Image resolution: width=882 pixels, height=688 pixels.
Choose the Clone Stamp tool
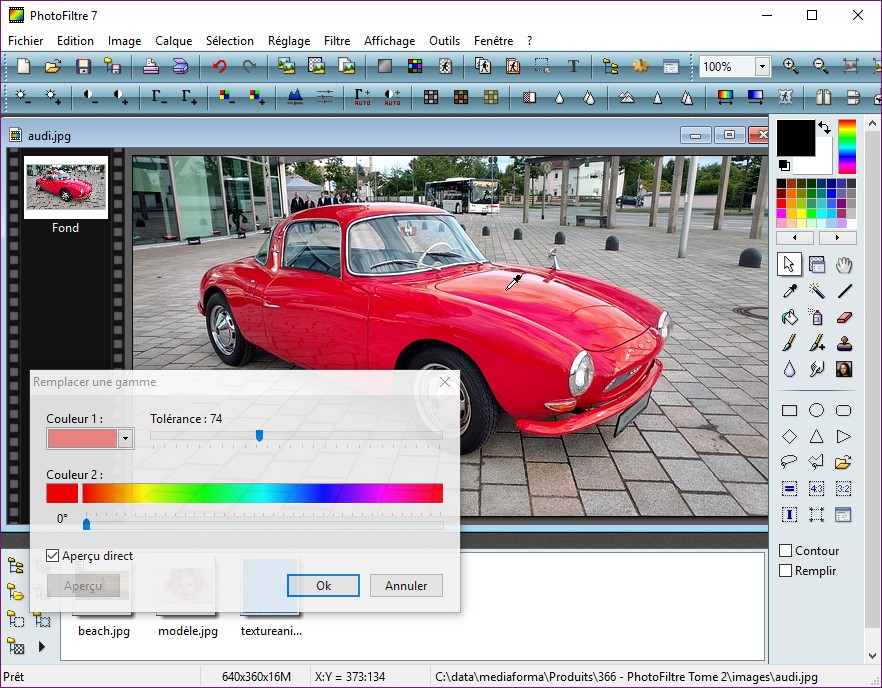click(x=844, y=343)
